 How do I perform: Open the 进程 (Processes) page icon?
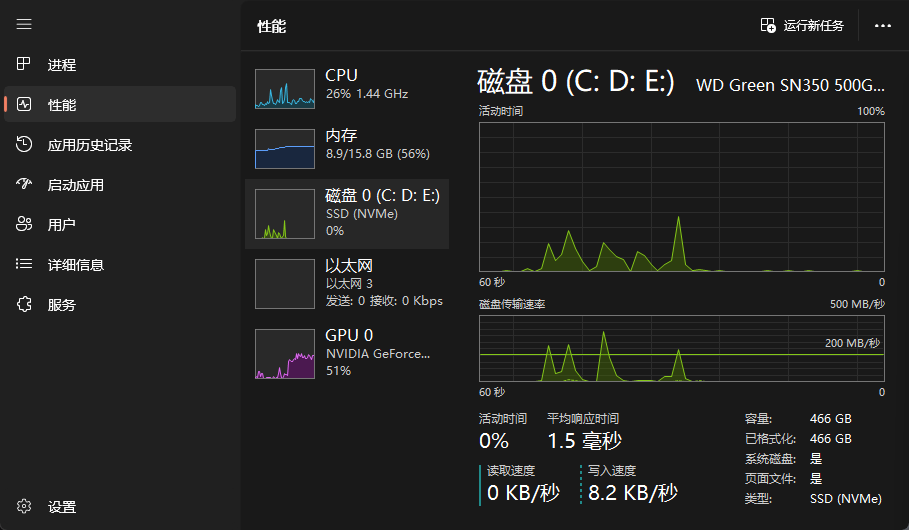(25, 65)
